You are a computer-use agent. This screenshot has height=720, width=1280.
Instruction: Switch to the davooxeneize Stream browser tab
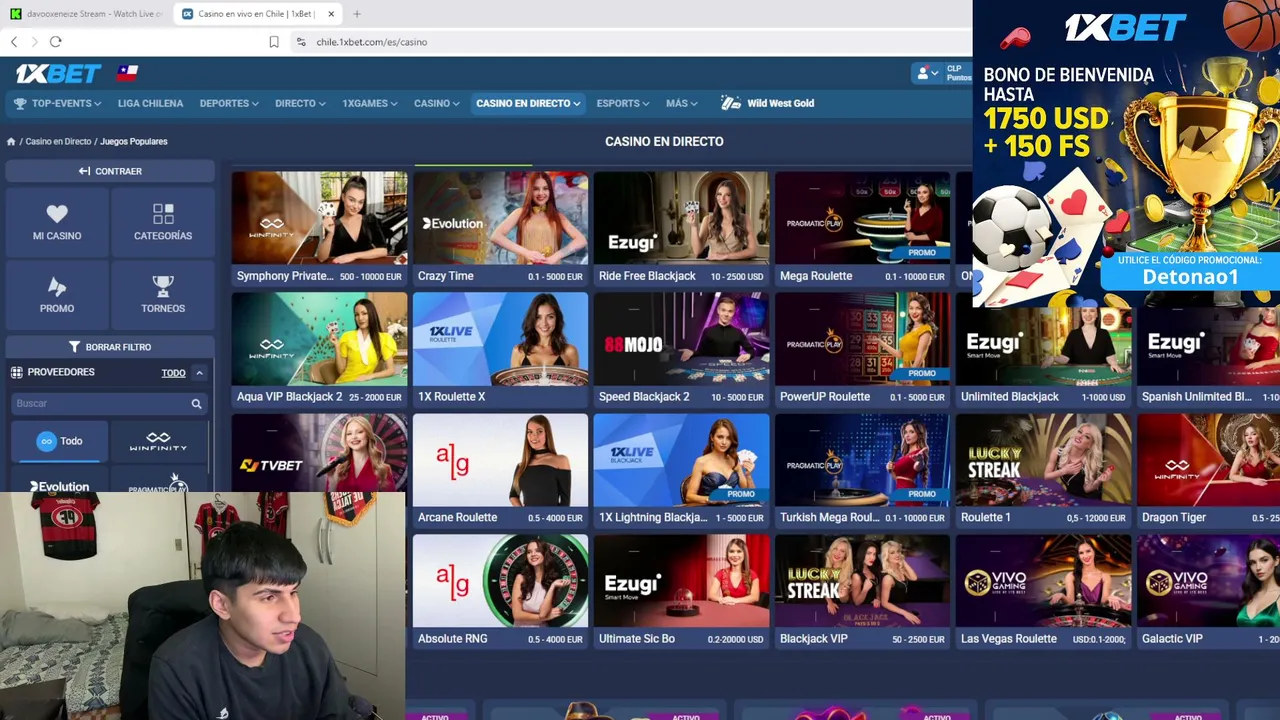pos(85,14)
